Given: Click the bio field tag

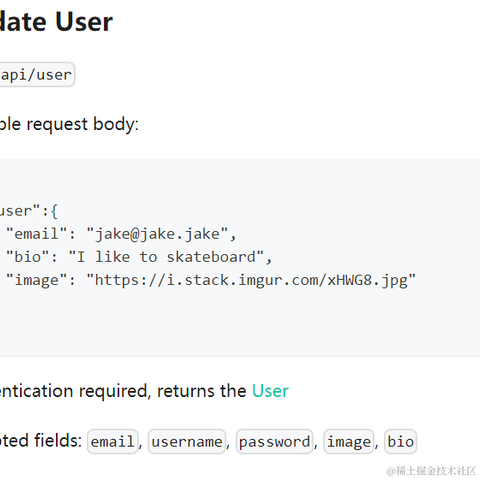Looking at the screenshot, I should [400, 442].
